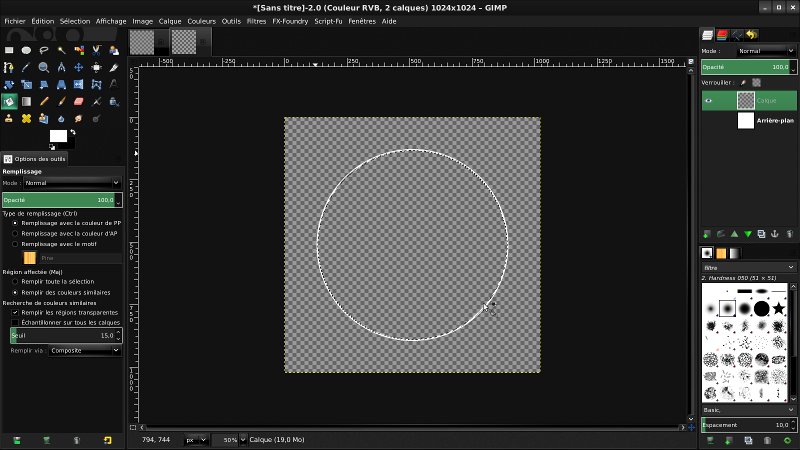The width and height of the screenshot is (800, 450).
Task: Select the Heal tool
Action: click(x=27, y=119)
